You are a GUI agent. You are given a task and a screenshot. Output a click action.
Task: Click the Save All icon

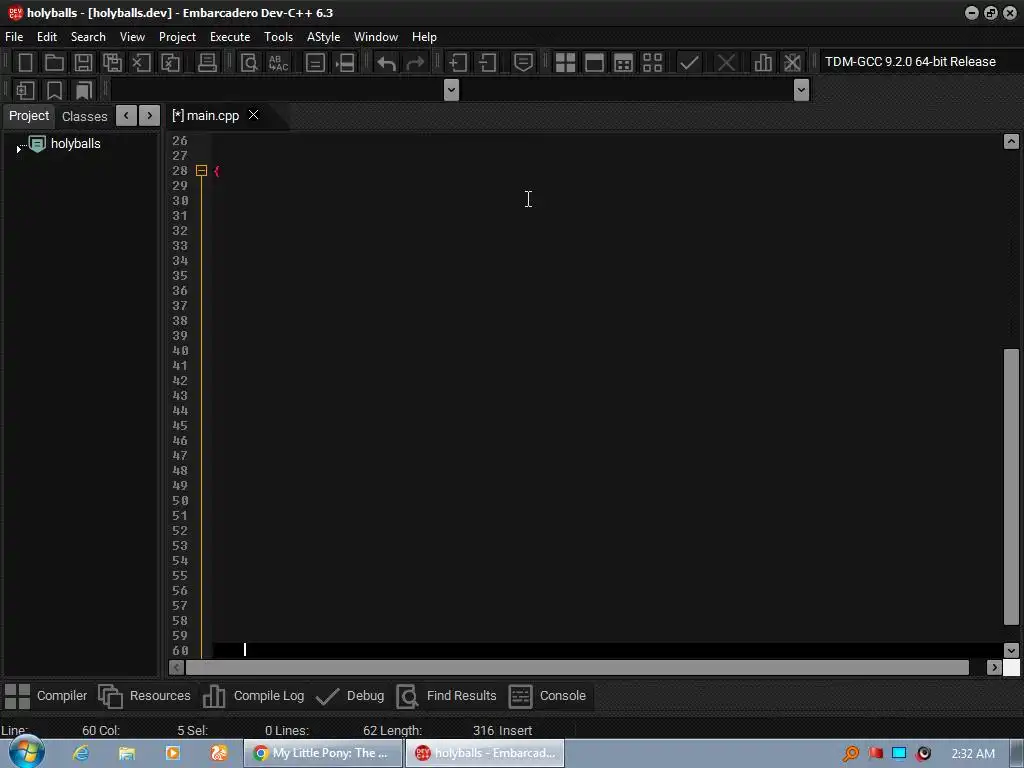[x=112, y=63]
